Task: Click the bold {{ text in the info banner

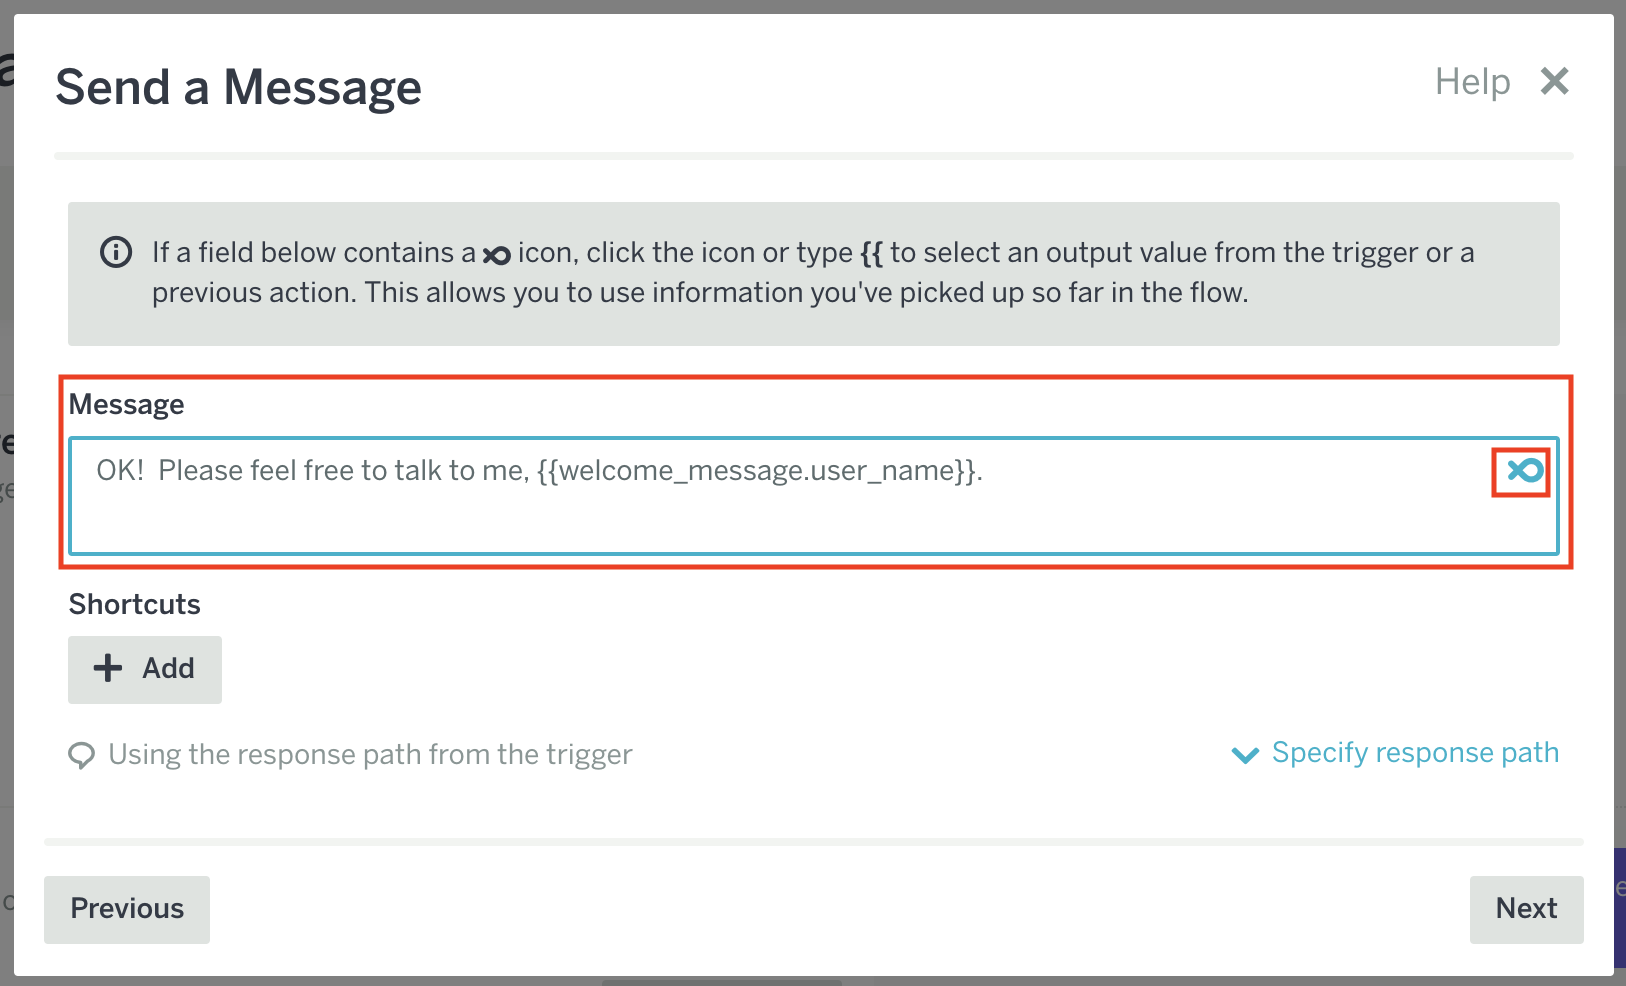Action: click(x=871, y=253)
